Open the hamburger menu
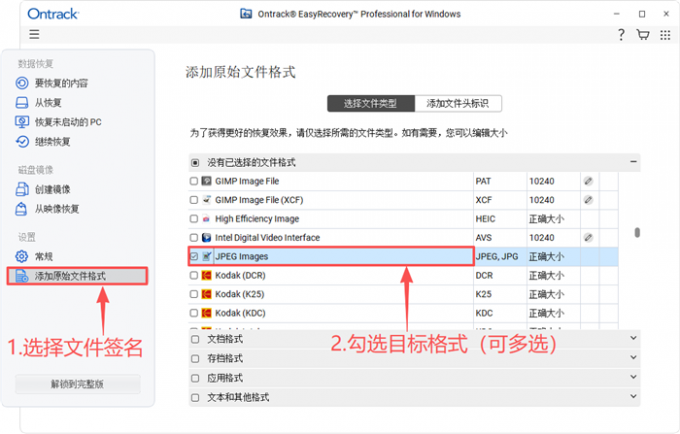 (34, 34)
